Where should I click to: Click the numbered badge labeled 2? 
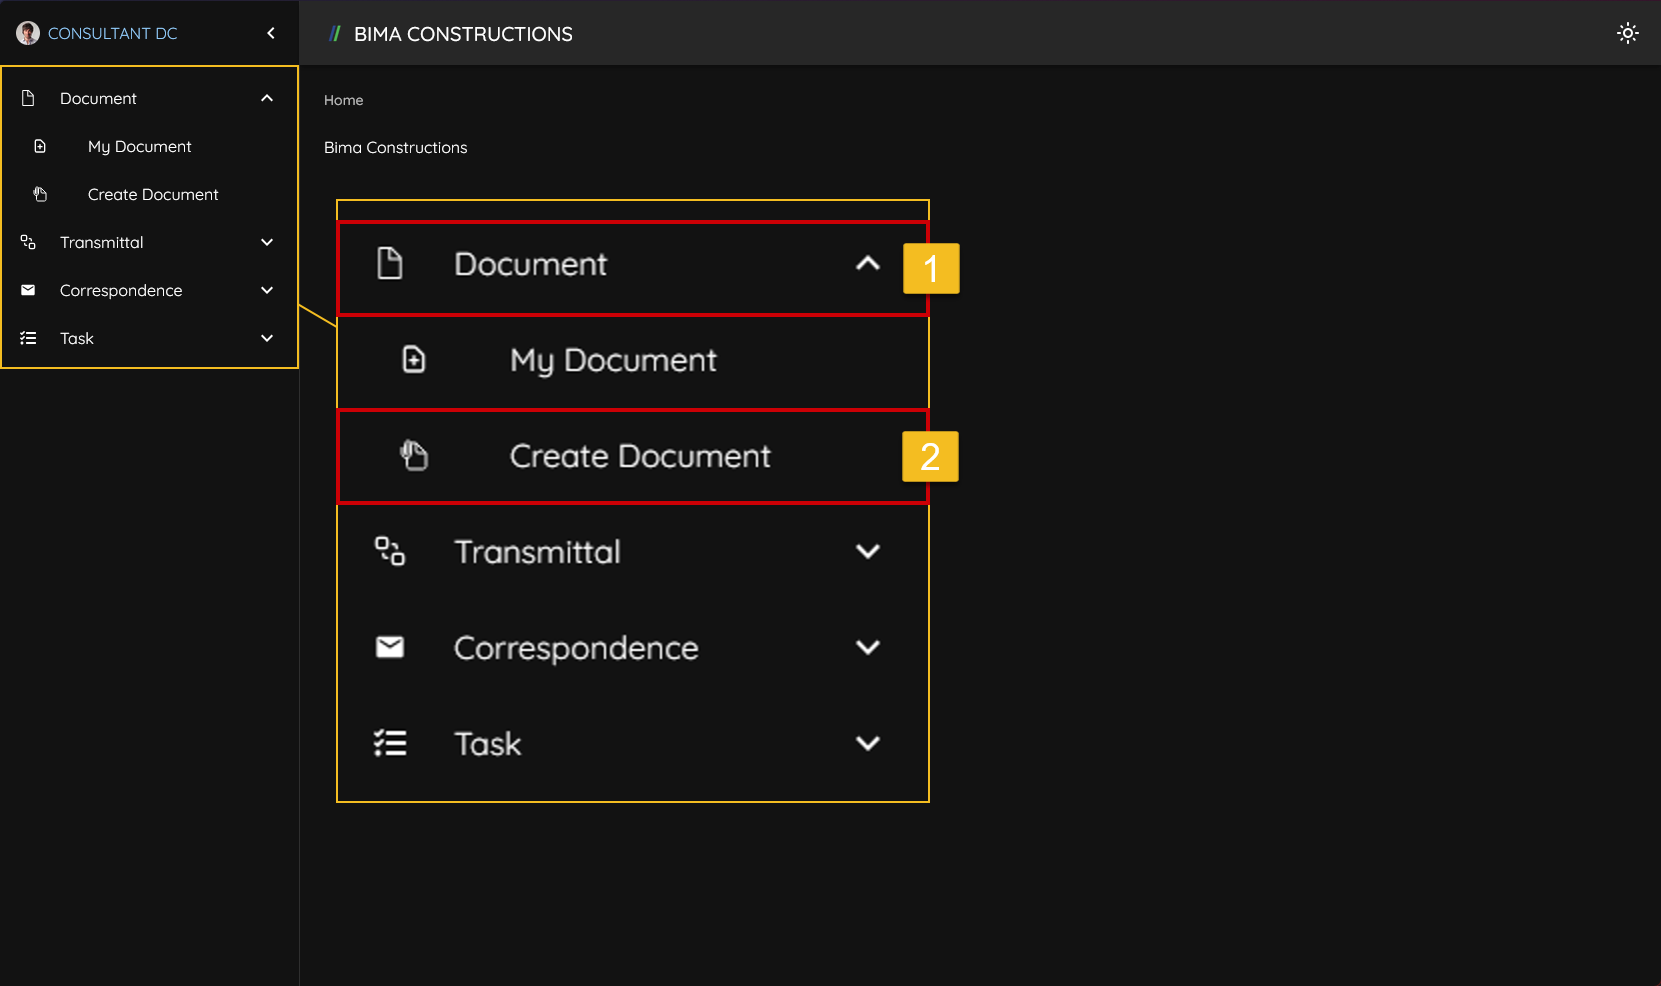tap(930, 456)
